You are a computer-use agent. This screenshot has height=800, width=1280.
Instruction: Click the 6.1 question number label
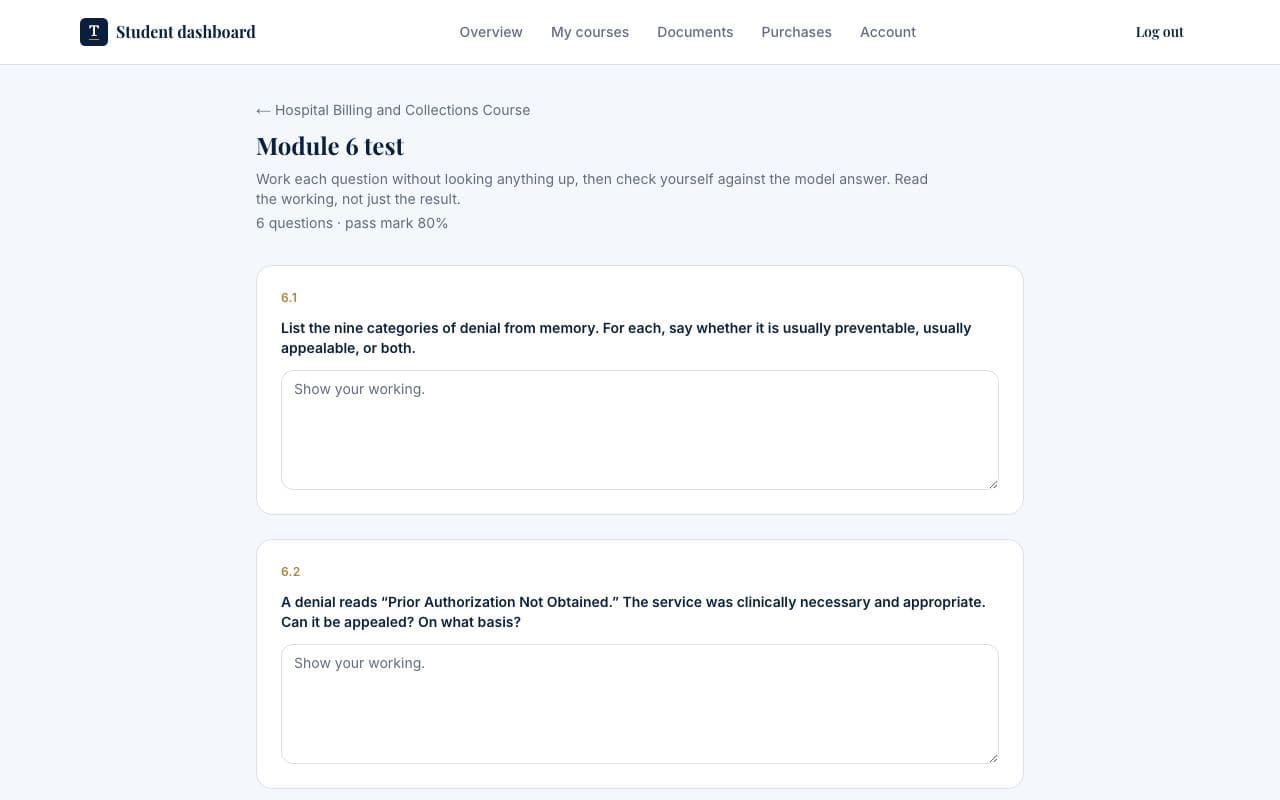[x=289, y=298]
